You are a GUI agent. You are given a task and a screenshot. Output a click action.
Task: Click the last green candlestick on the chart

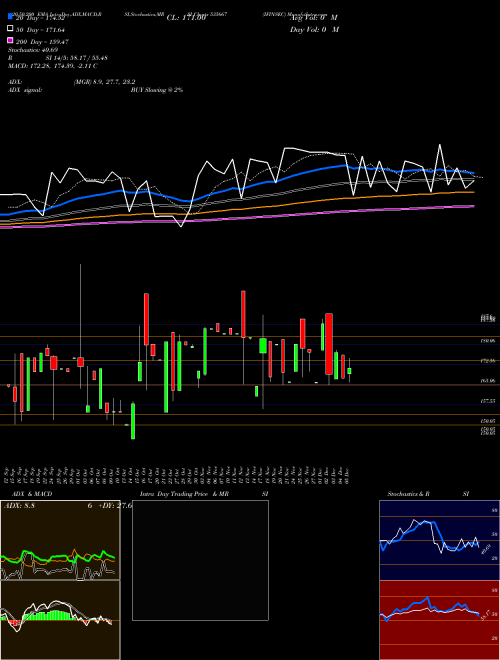pos(349,371)
